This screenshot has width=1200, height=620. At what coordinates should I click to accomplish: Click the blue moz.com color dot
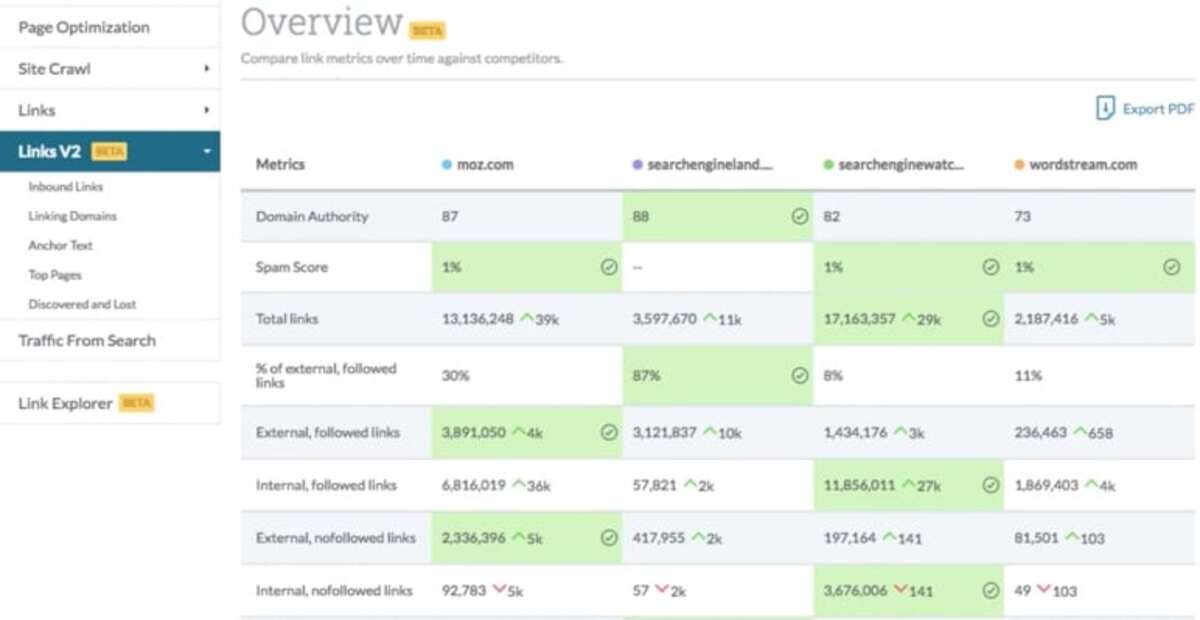pyautogui.click(x=447, y=165)
